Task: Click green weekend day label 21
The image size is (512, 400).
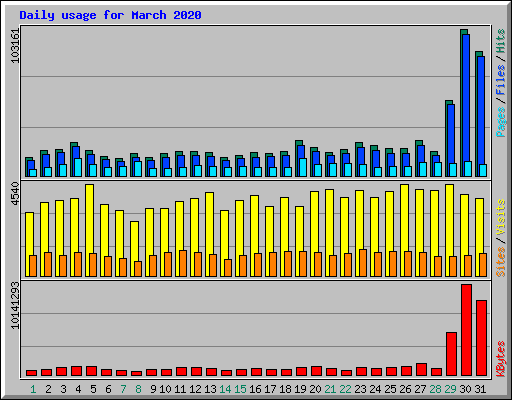Action: [x=330, y=389]
